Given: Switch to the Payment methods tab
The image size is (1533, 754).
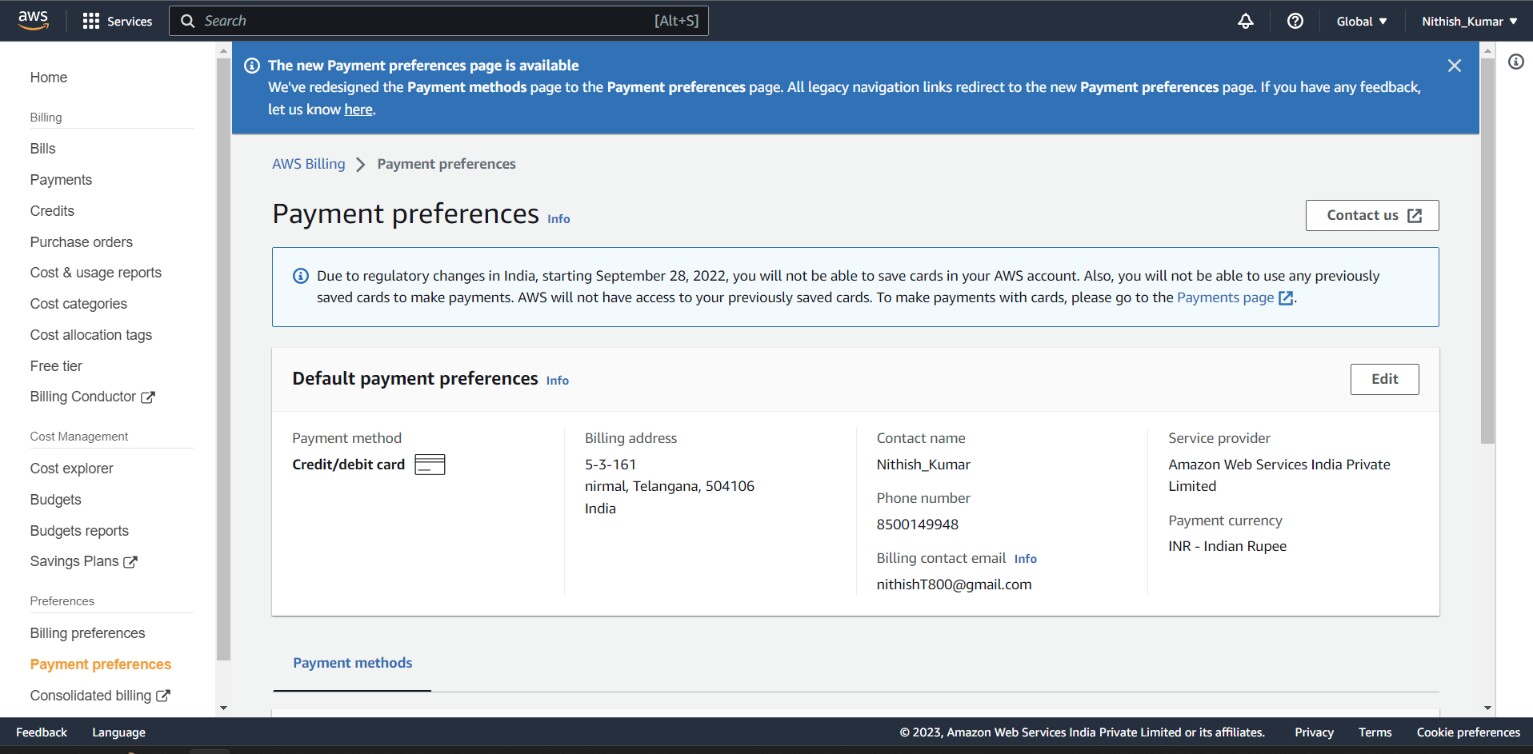Looking at the screenshot, I should pos(352,662).
